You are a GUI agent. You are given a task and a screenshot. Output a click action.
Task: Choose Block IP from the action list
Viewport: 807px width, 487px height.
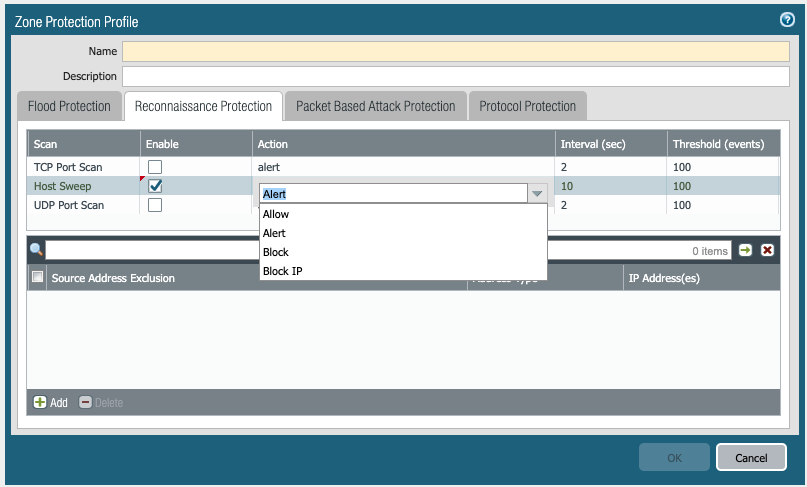point(403,271)
